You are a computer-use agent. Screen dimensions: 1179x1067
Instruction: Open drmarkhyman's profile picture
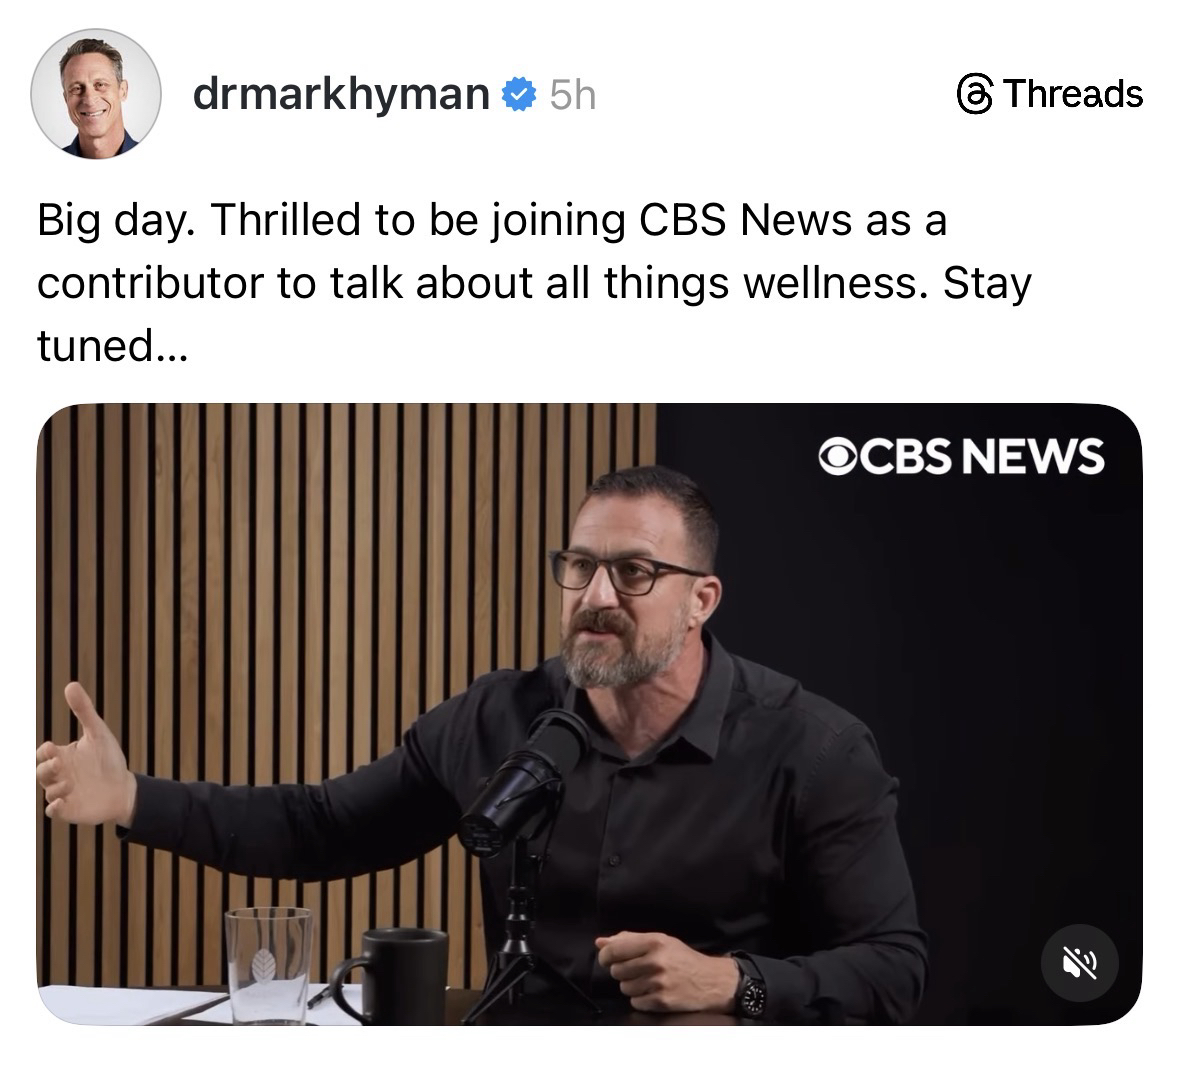96,94
